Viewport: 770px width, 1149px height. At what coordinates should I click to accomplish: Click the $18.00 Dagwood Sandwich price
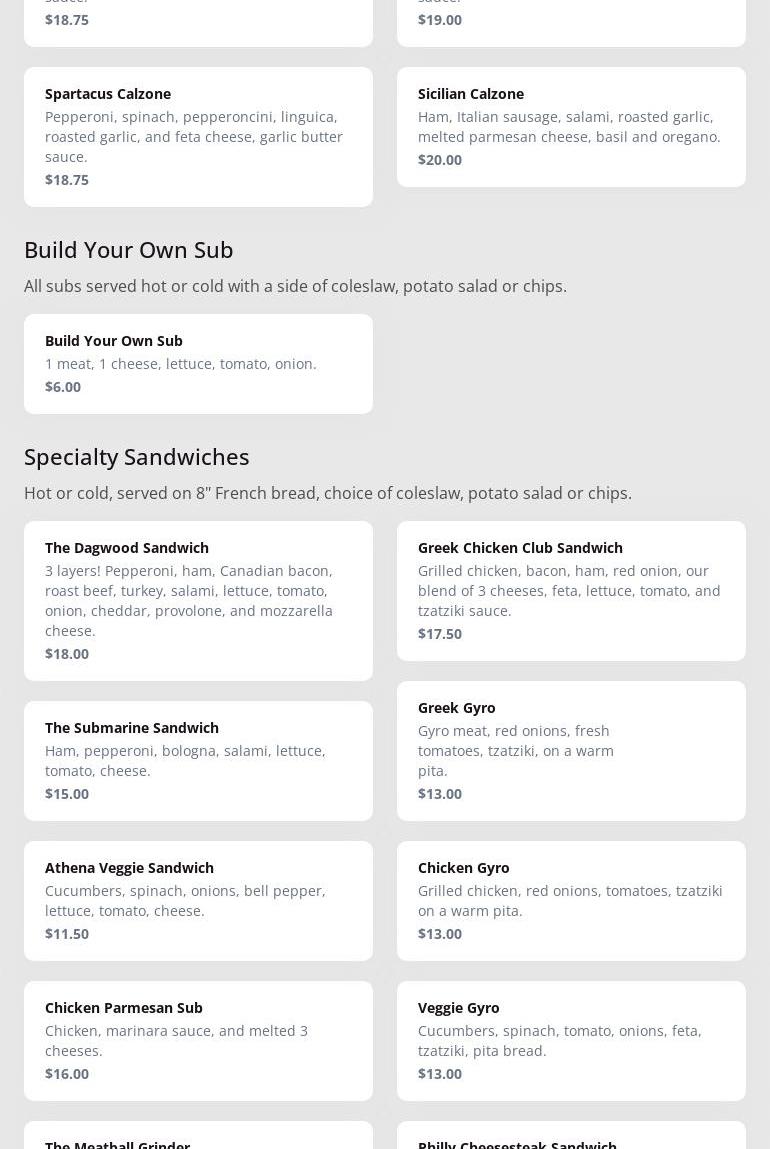click(67, 653)
